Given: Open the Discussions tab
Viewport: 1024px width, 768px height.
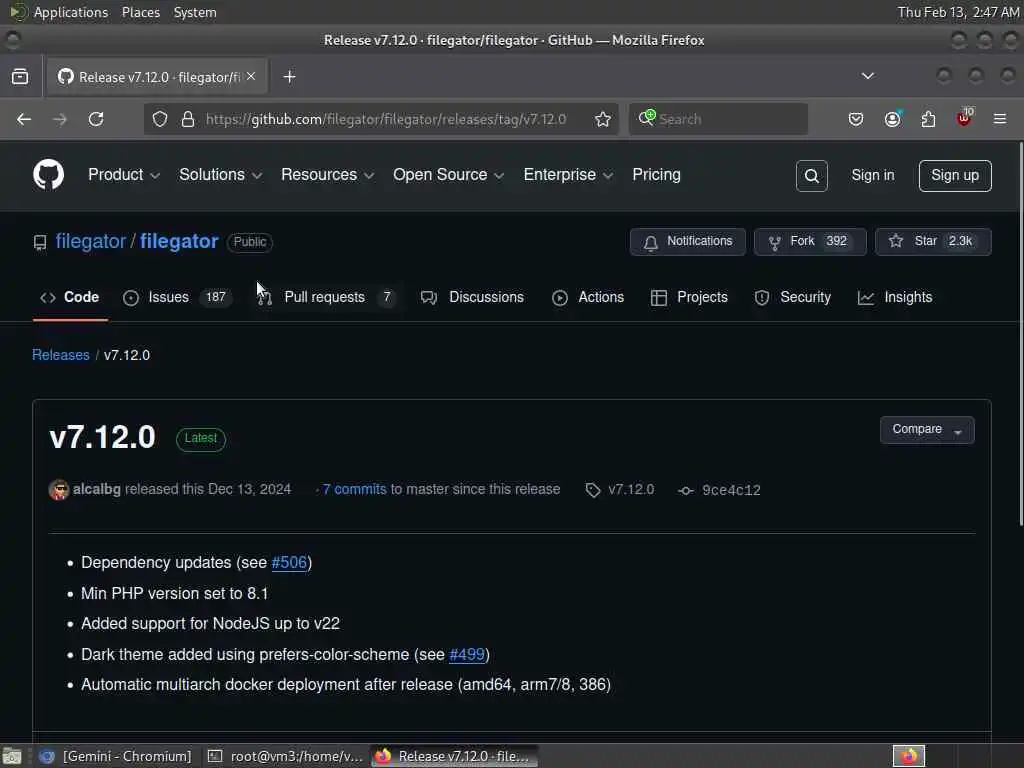Looking at the screenshot, I should [x=473, y=297].
